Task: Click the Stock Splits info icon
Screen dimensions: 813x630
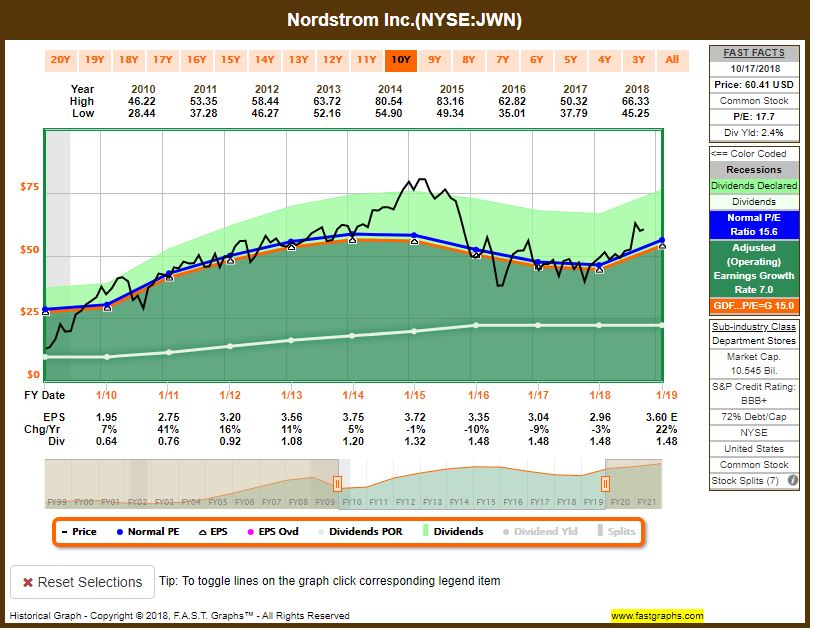Action: click(792, 481)
